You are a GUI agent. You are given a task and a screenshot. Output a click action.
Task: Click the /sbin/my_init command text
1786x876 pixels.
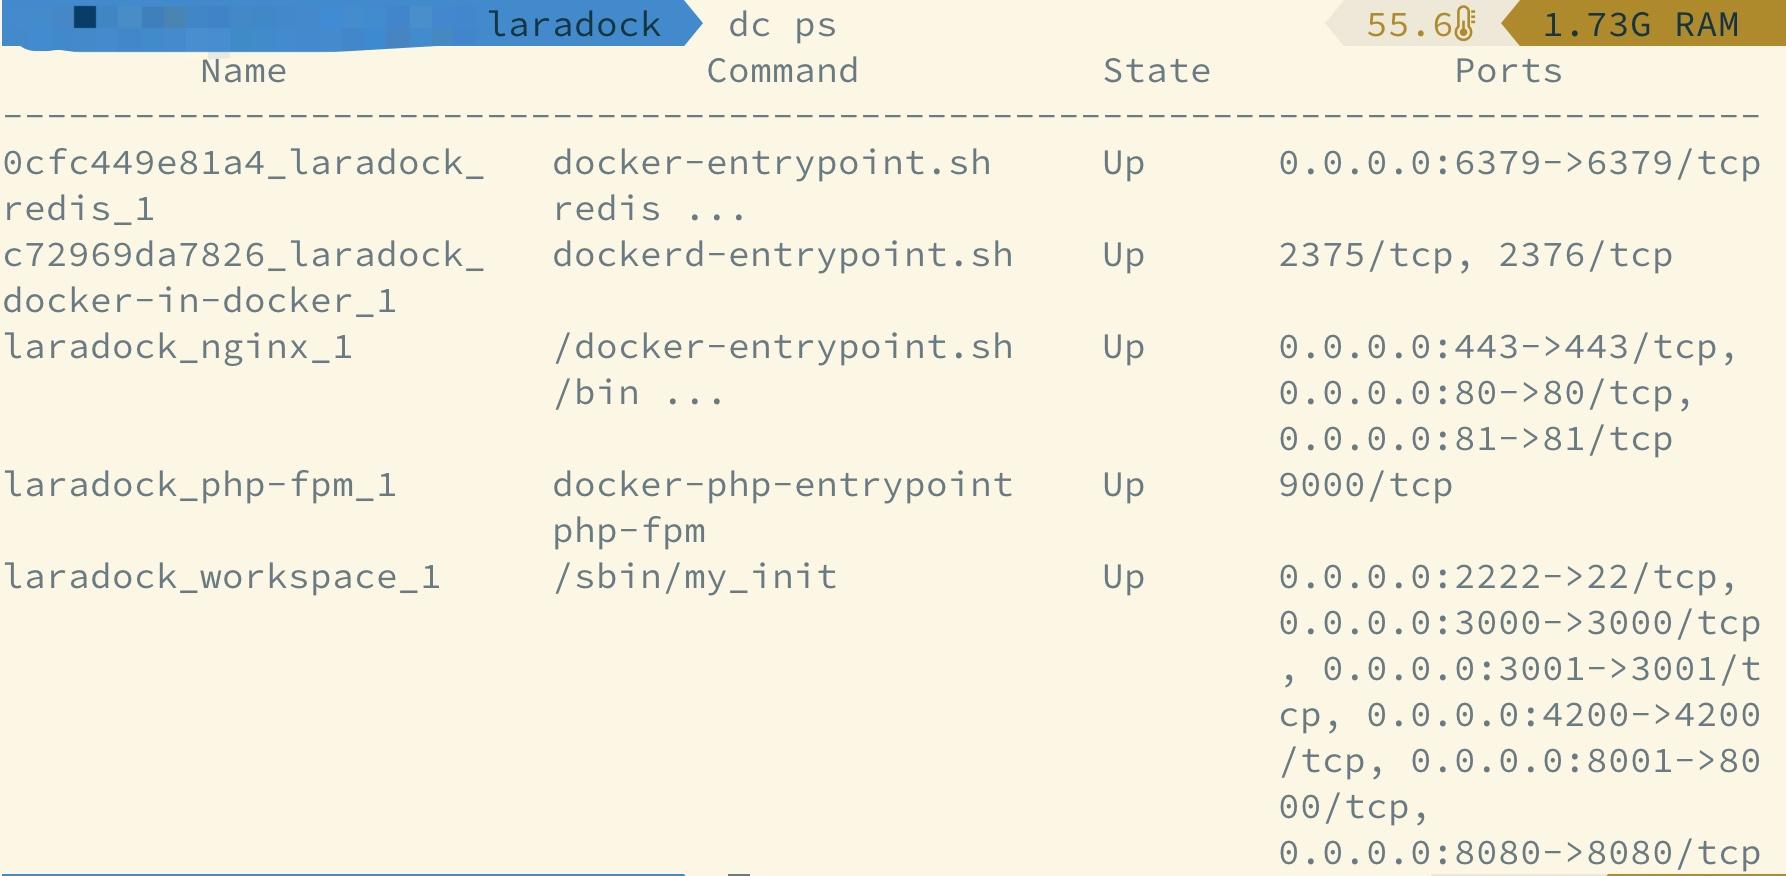695,577
